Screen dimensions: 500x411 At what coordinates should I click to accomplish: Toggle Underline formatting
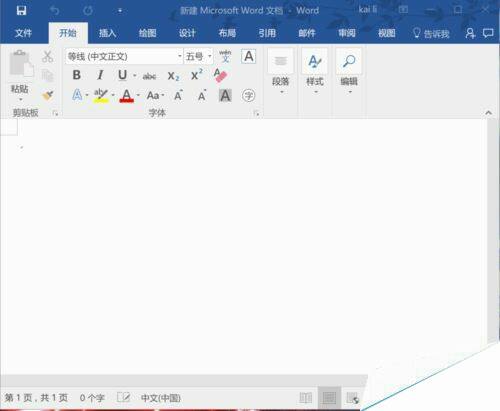(x=123, y=75)
